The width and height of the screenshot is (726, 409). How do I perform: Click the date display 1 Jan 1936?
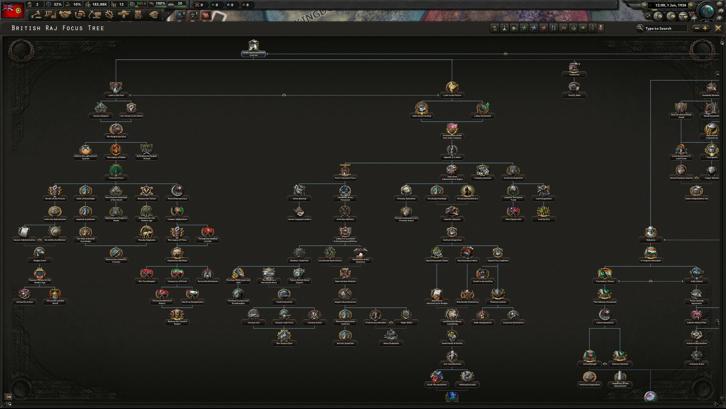(x=670, y=5)
